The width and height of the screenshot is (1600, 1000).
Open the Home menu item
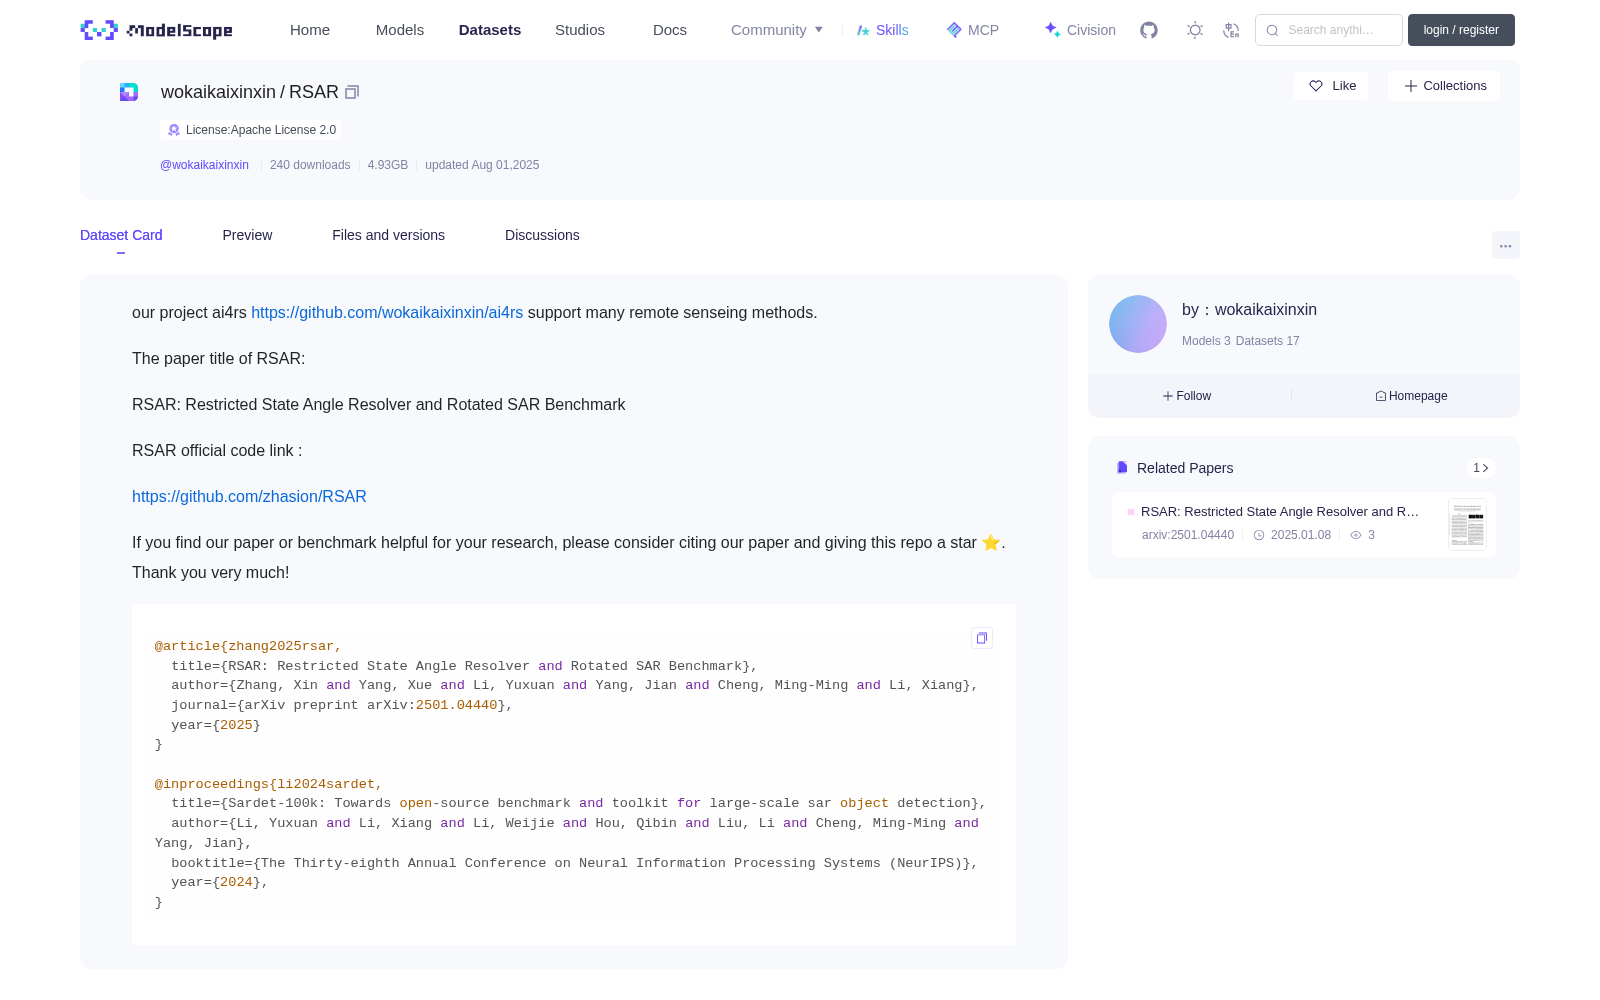click(310, 30)
